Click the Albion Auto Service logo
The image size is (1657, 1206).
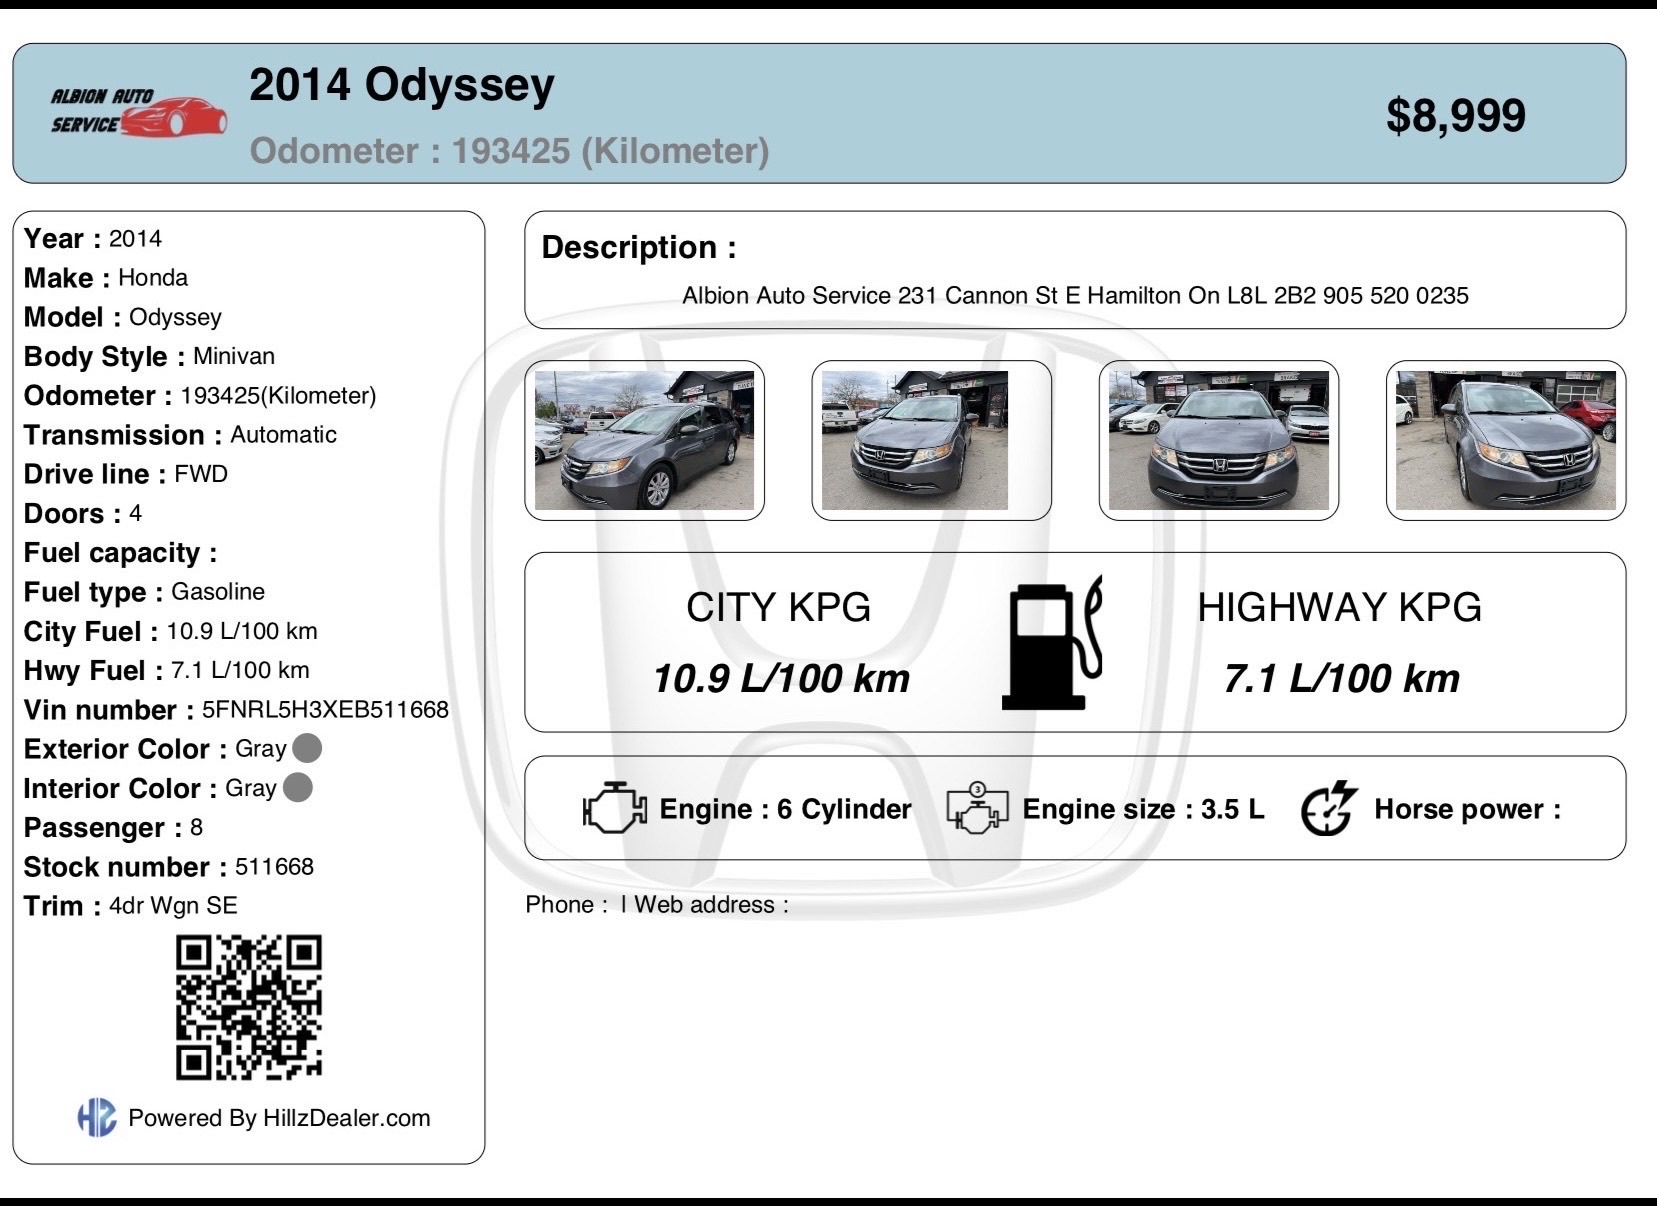[x=138, y=112]
